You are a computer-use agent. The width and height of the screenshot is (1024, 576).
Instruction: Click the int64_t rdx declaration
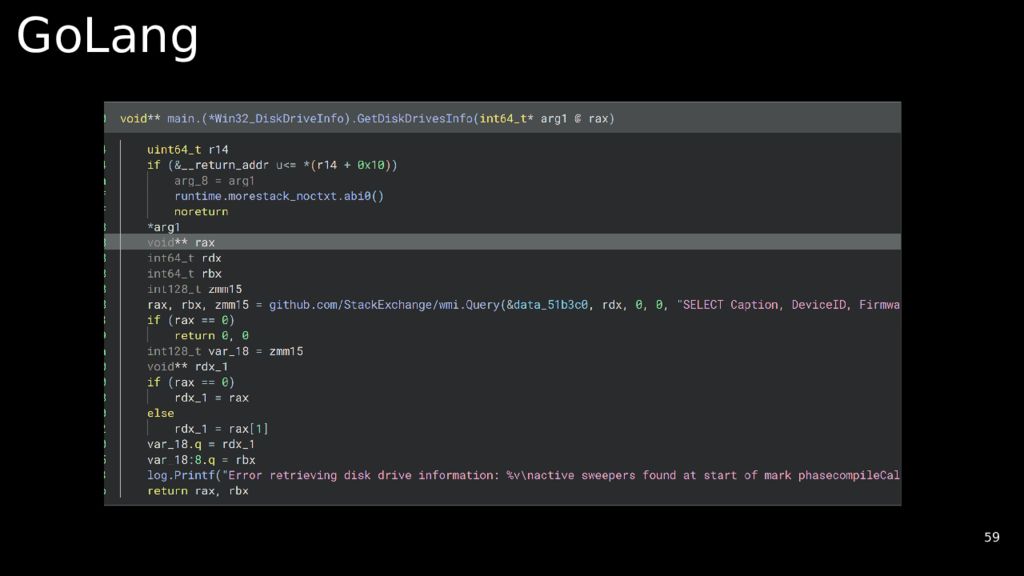point(184,258)
